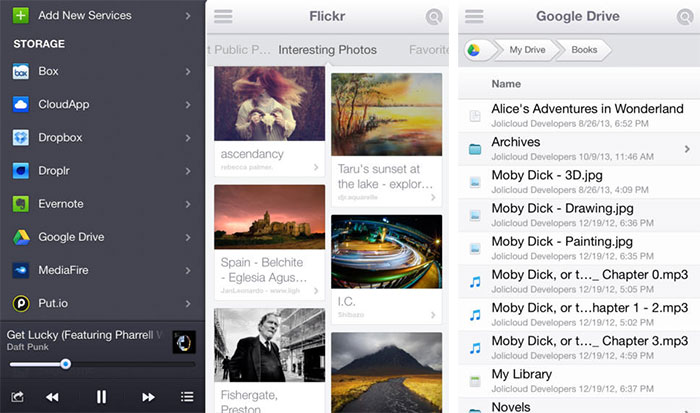The image size is (700, 413).
Task: Open the Fishergate, Preston black-and-white photo
Action: [270, 345]
